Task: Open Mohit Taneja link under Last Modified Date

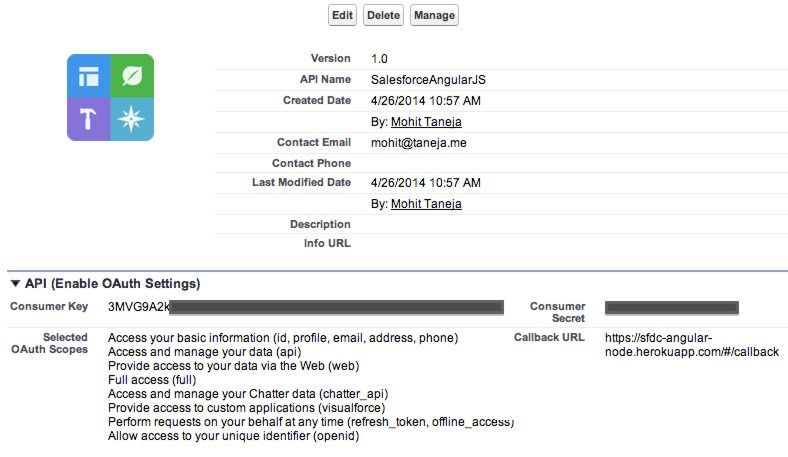Action: coord(426,204)
